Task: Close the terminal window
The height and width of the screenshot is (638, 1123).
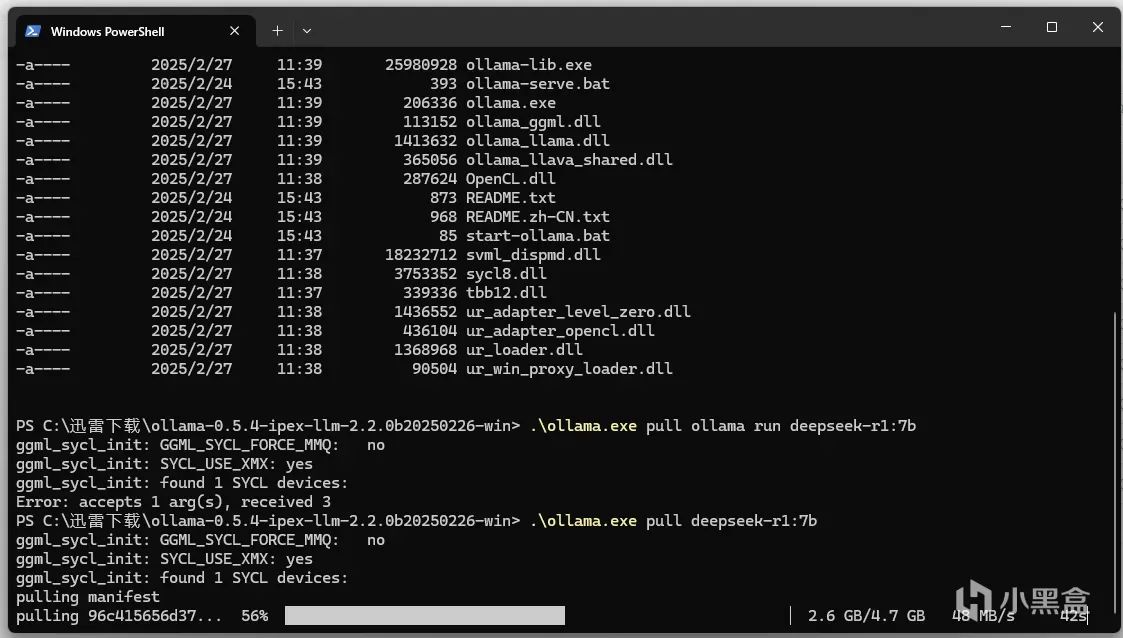Action: click(x=1097, y=27)
